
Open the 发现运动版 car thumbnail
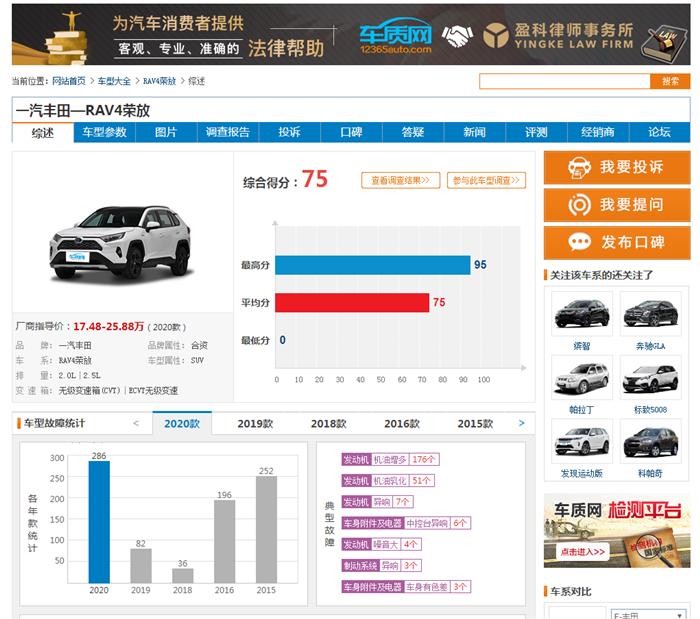click(x=582, y=441)
